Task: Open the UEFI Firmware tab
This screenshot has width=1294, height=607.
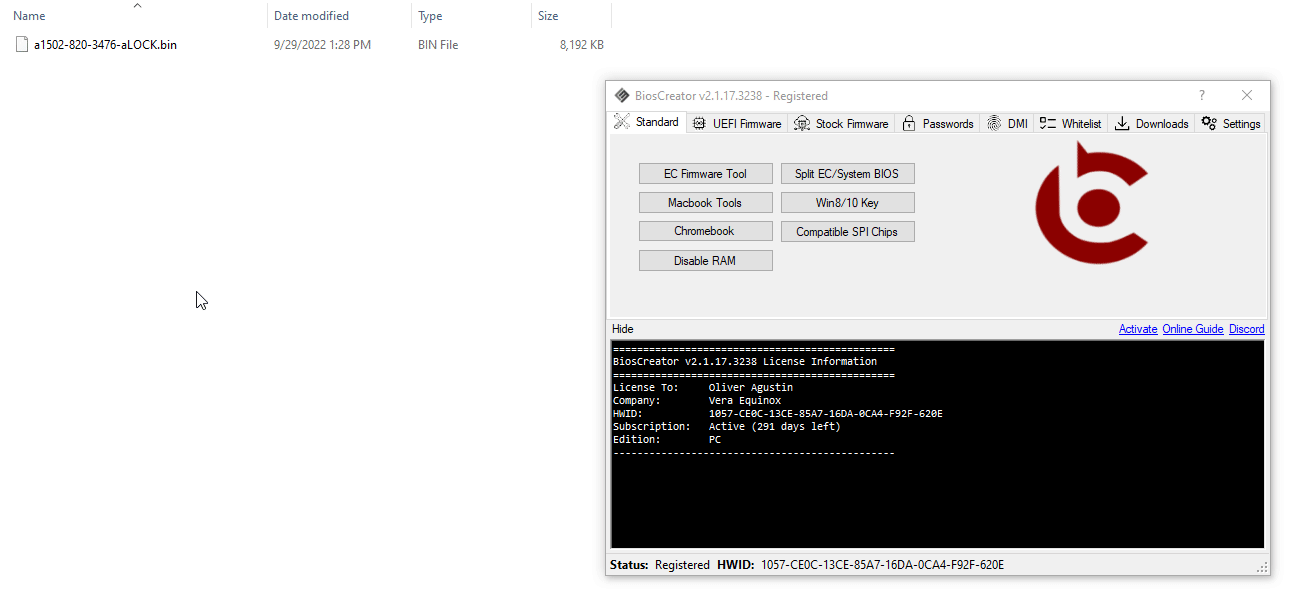Action: coord(737,124)
